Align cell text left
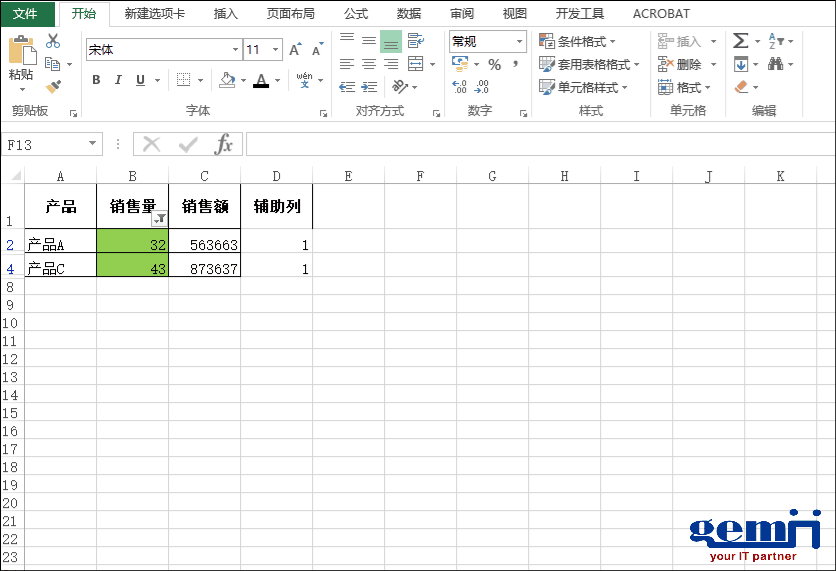The image size is (836, 571). 347,65
